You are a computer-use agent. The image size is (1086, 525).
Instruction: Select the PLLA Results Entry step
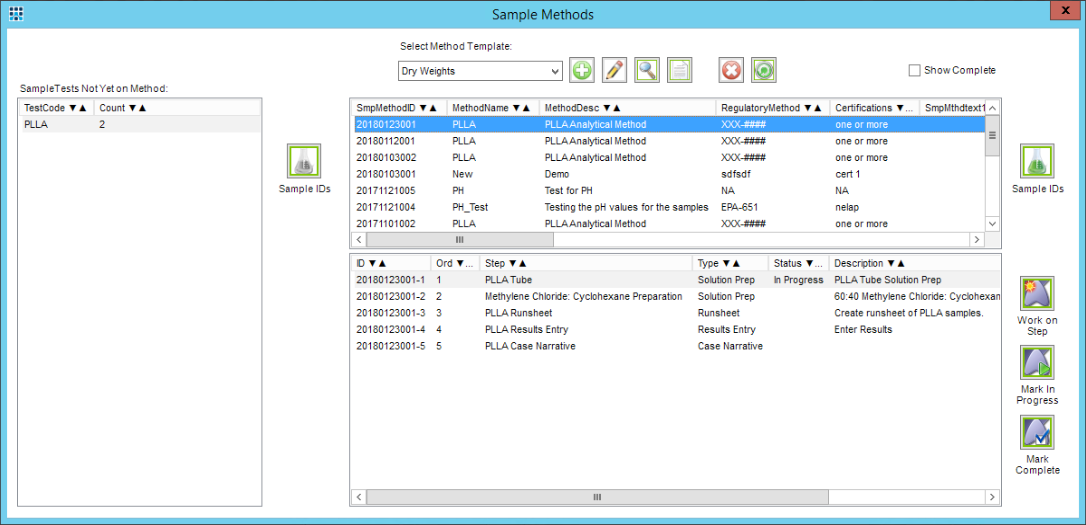click(x=676, y=330)
